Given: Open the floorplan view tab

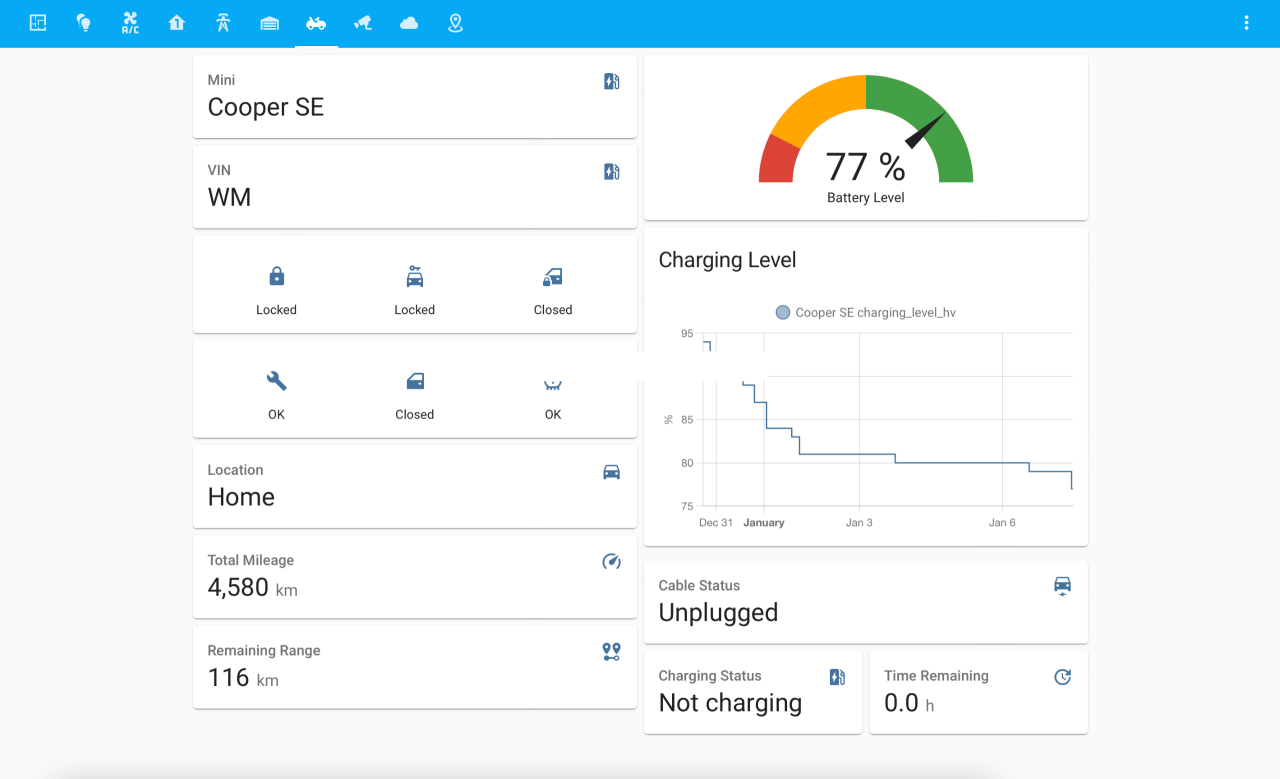Looking at the screenshot, I should [x=38, y=23].
